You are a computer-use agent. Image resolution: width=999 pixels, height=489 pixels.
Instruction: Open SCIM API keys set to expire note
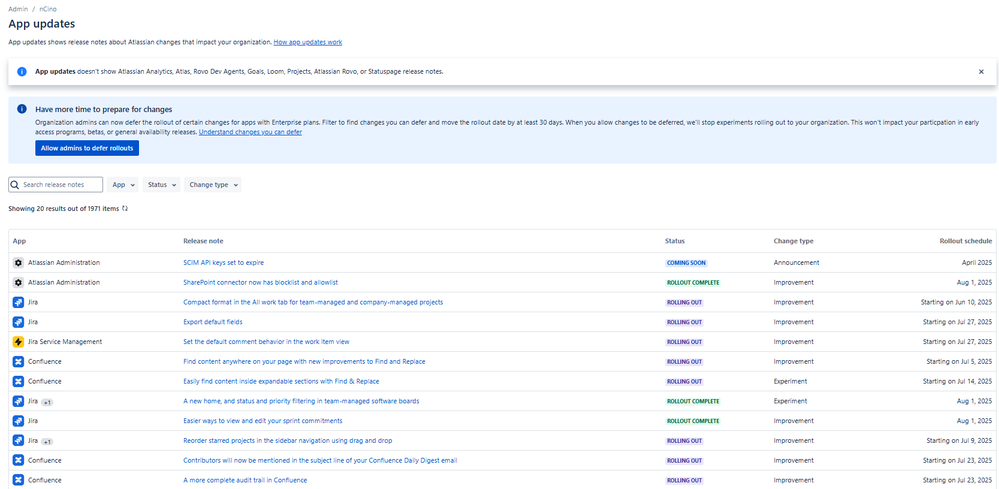point(224,262)
